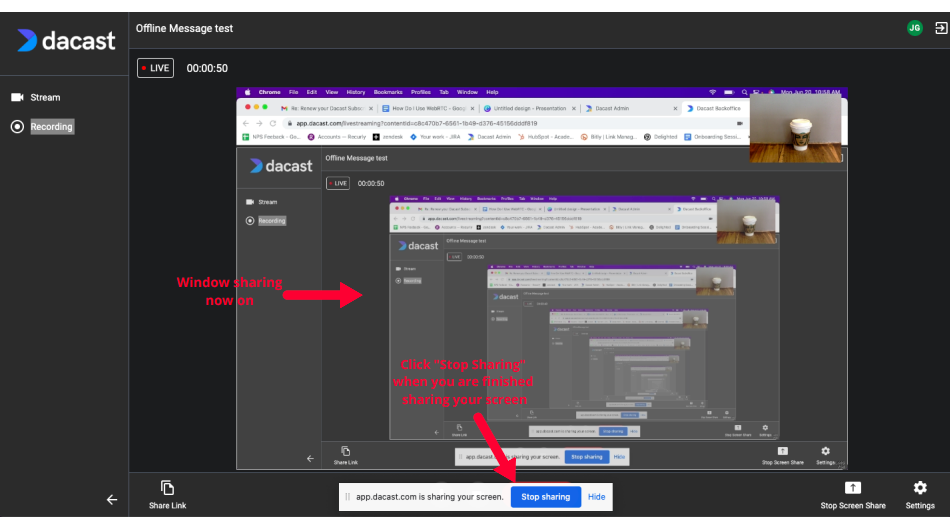Click the Spotlight search icon in preview
Screen dimensions: 950x532
pyautogui.click(x=745, y=92)
